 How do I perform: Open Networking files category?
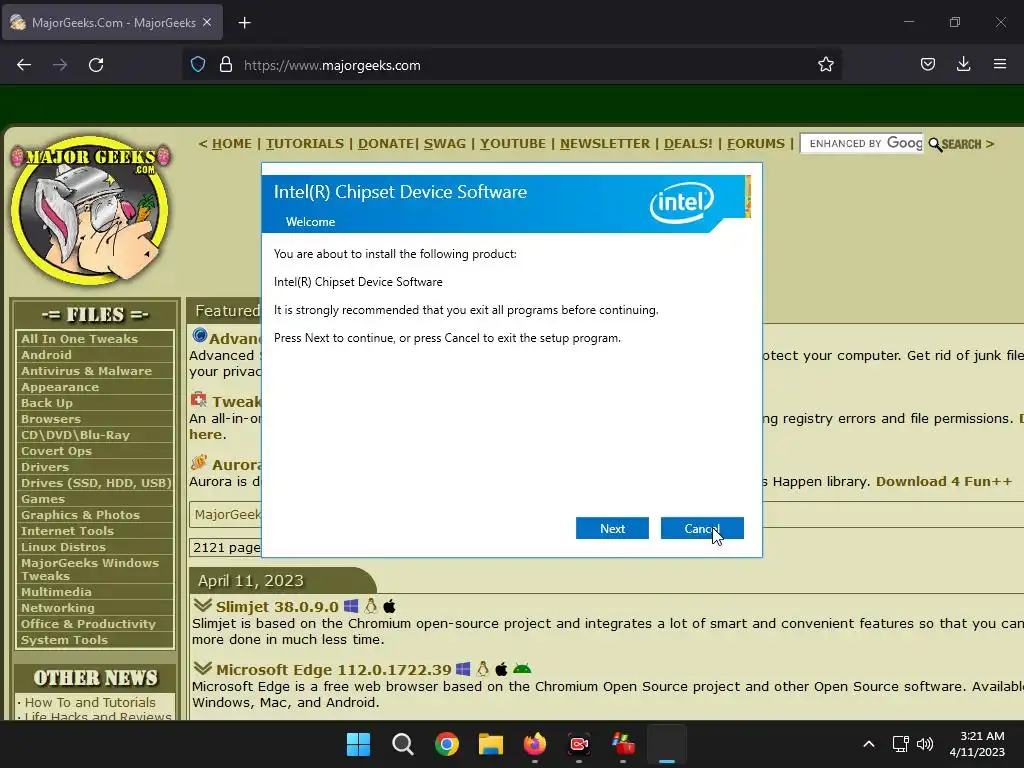(57, 608)
